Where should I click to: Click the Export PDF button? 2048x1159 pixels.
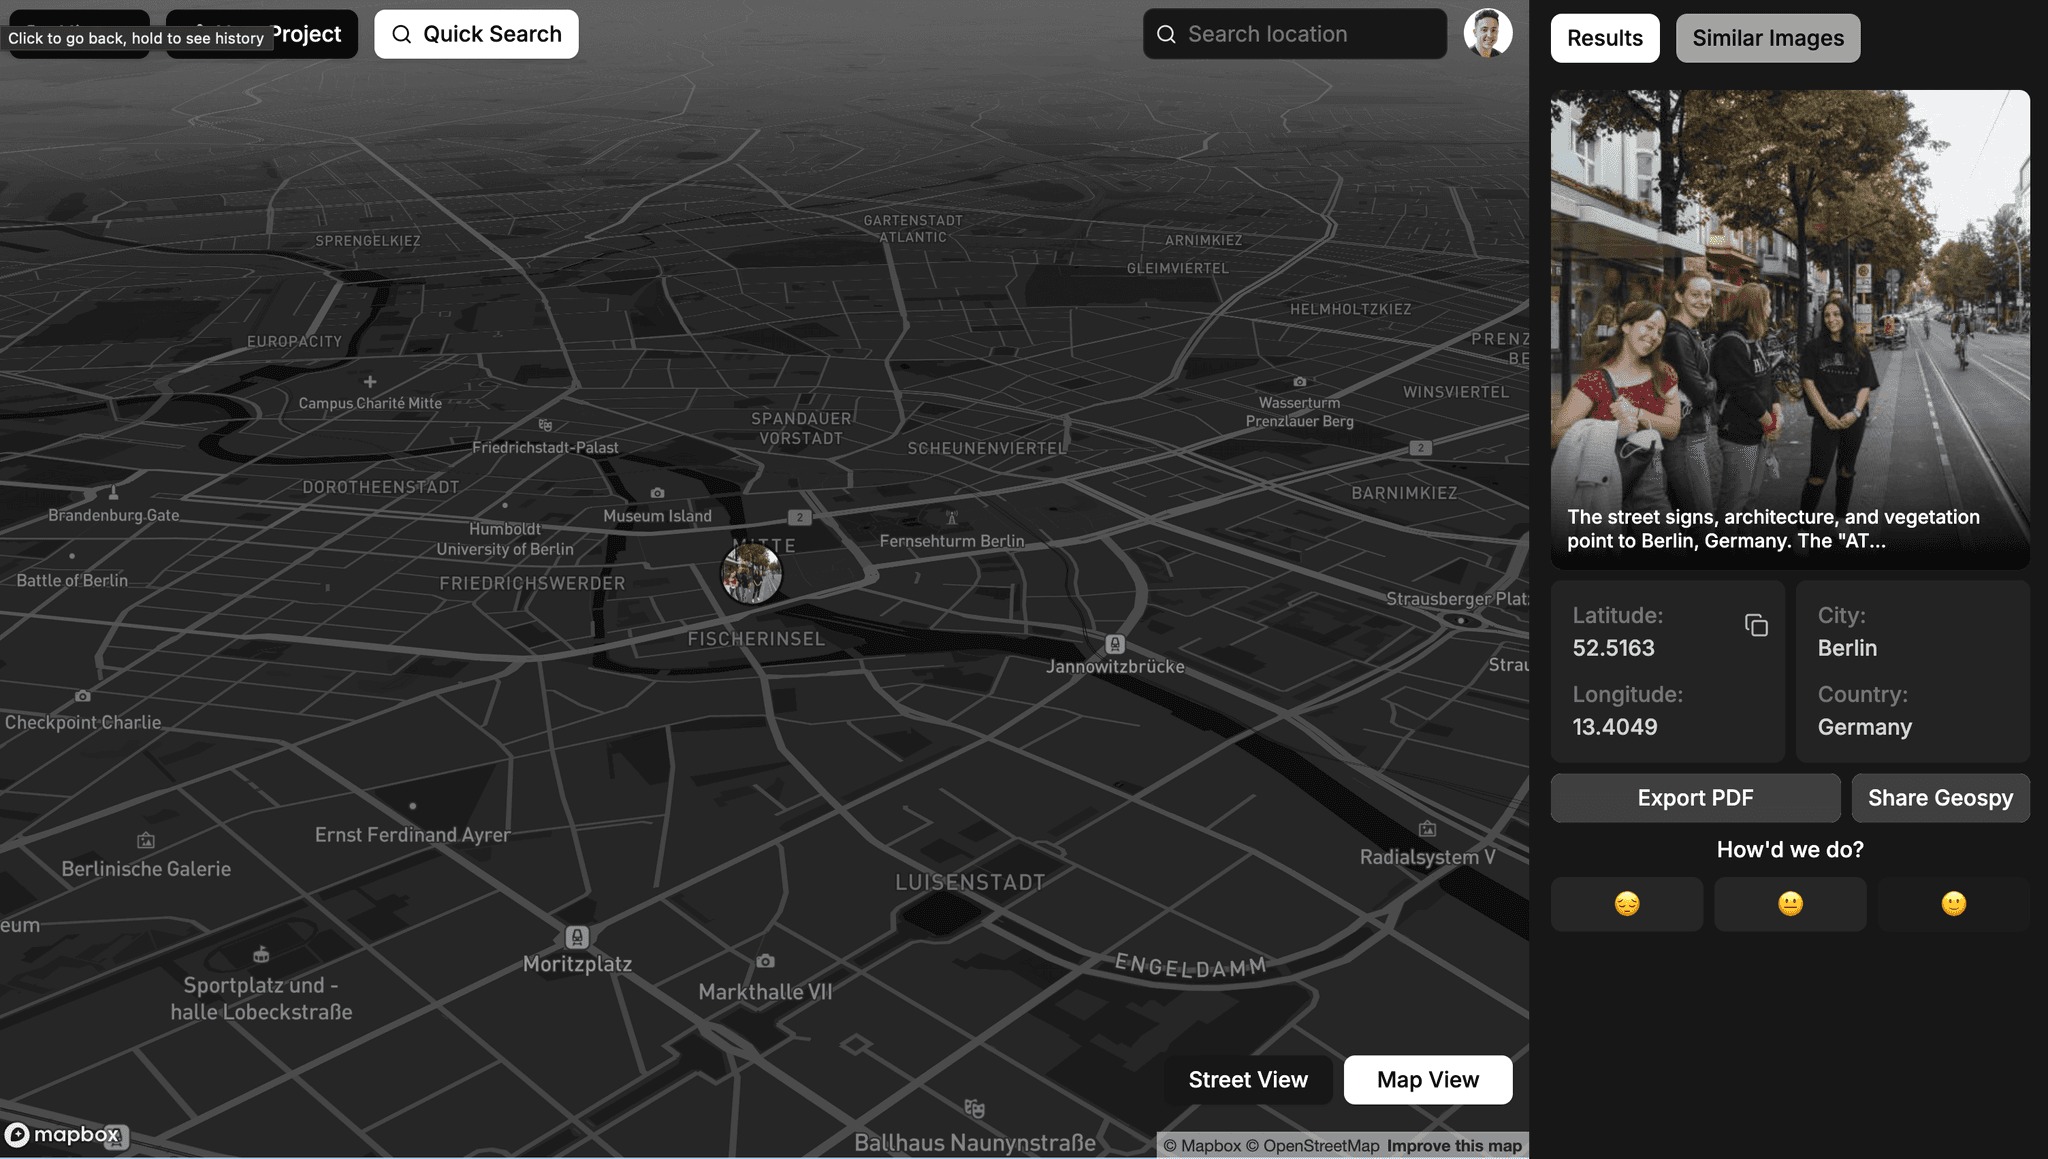tap(1695, 797)
